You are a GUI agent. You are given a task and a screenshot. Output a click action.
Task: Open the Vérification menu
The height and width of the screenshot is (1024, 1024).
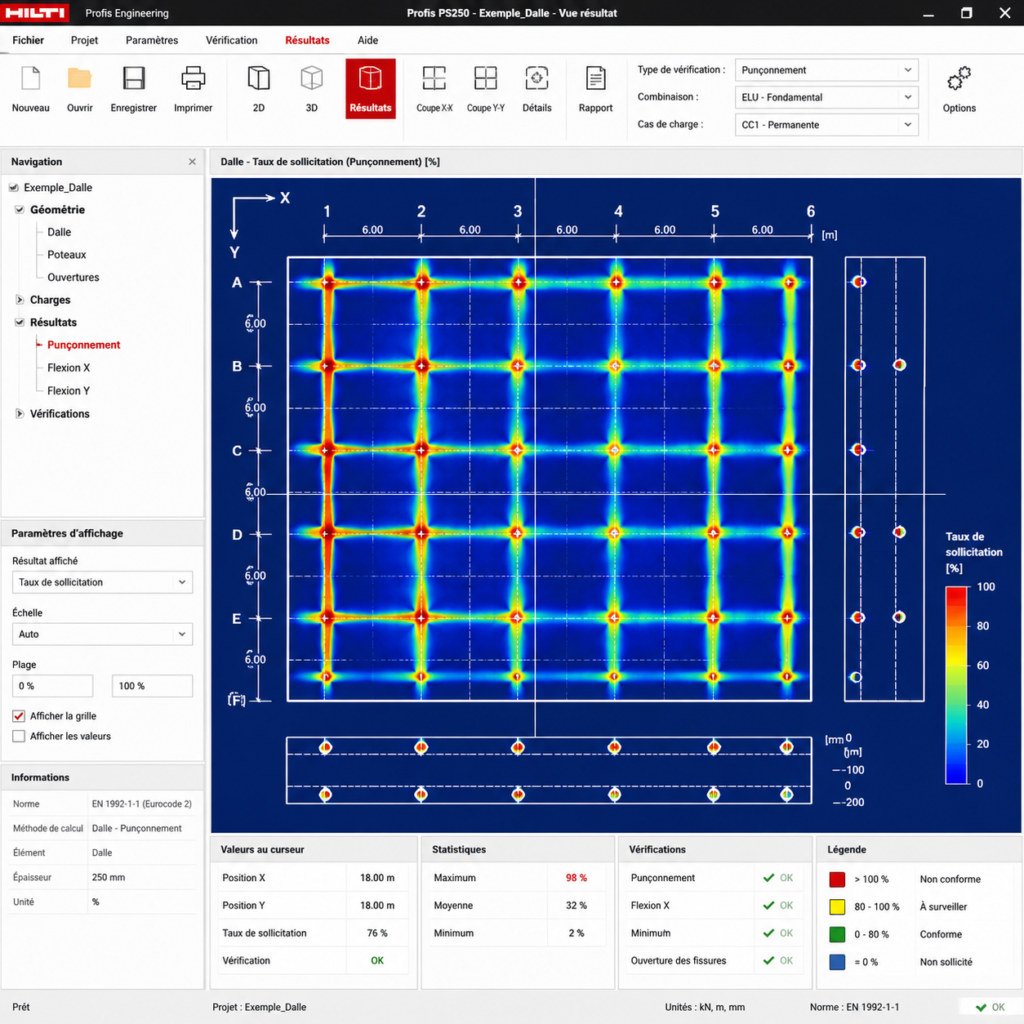[232, 40]
